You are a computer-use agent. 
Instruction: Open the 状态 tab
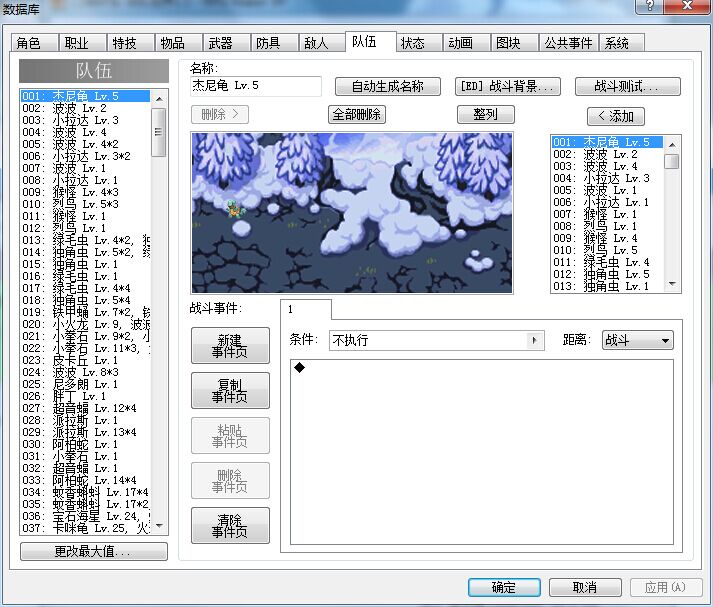click(419, 43)
